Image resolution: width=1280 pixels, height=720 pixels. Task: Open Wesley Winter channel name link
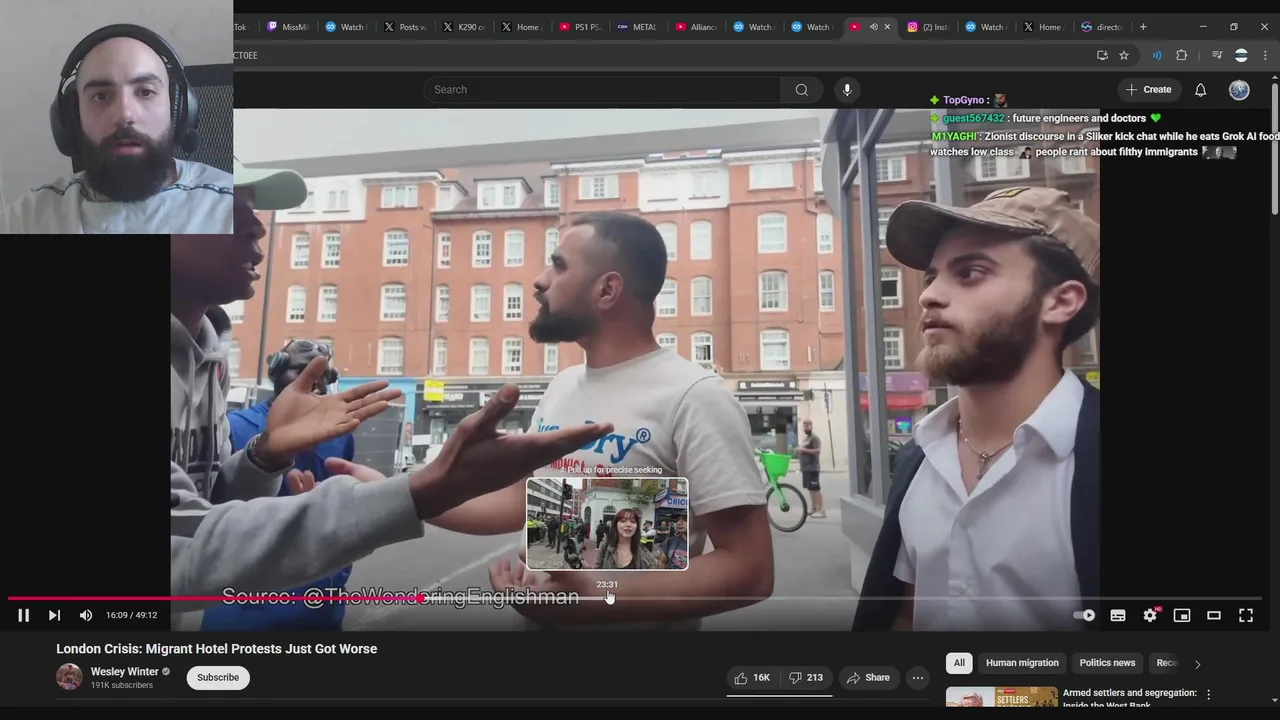[x=125, y=672]
